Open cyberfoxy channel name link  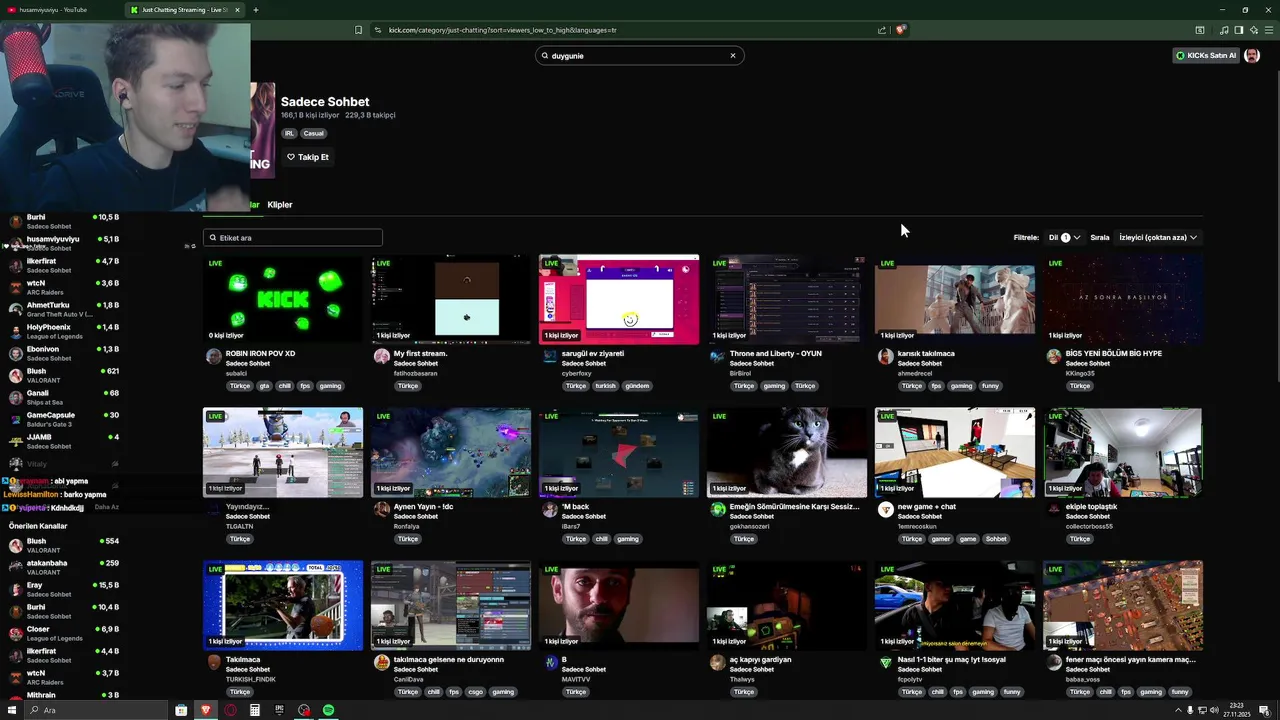(576, 373)
